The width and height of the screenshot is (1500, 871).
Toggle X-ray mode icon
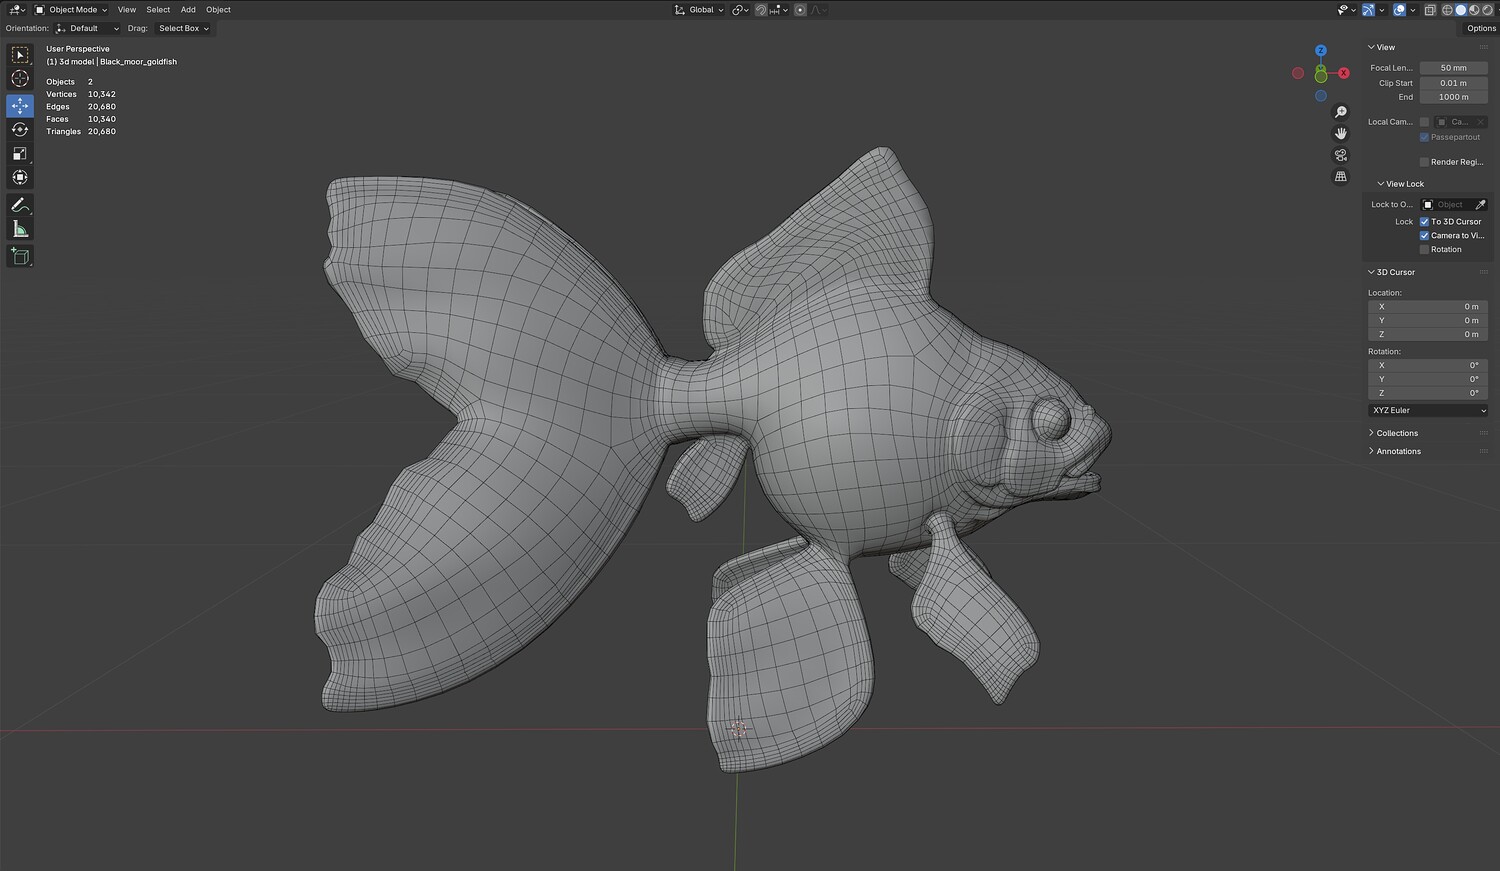[x=1430, y=10]
